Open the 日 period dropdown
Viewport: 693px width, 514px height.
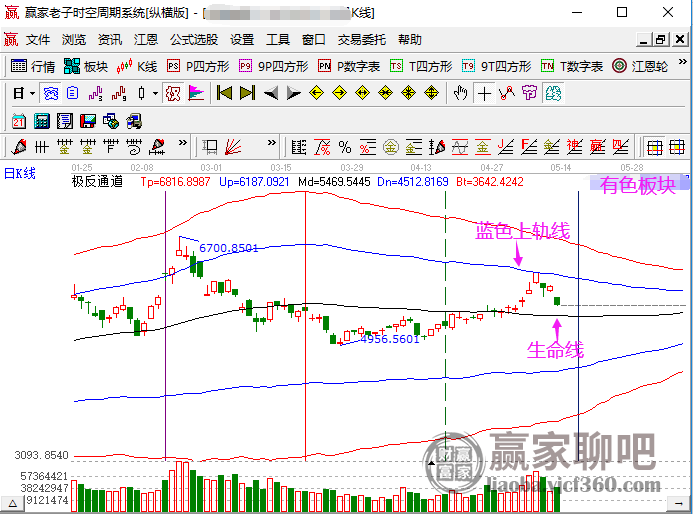pos(24,93)
